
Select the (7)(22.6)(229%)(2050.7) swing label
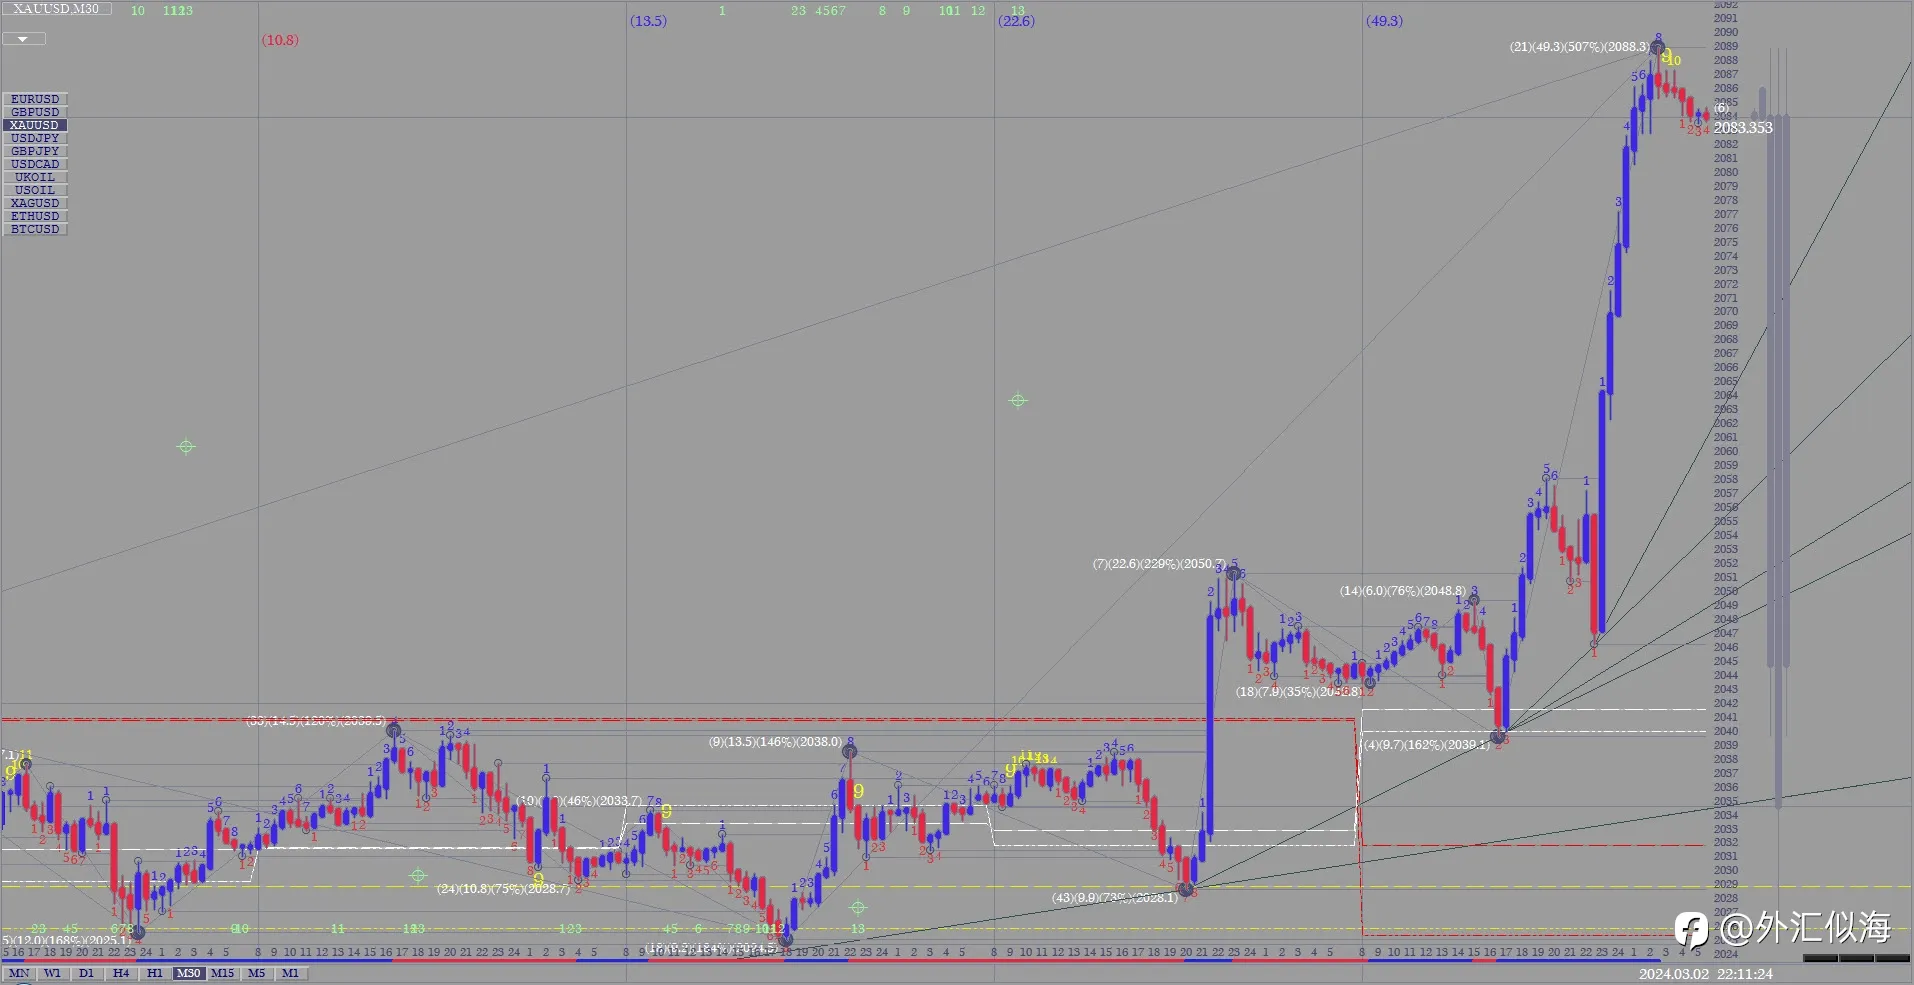[x=1159, y=564]
